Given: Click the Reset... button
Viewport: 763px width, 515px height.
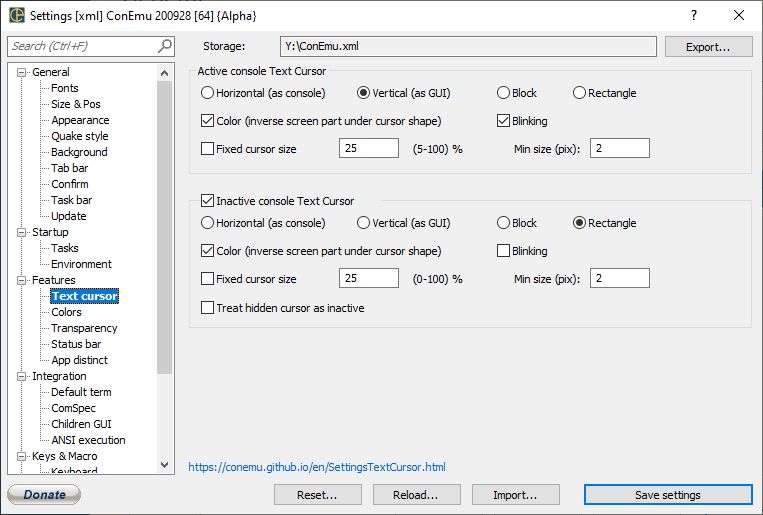Looking at the screenshot, I should [318, 495].
